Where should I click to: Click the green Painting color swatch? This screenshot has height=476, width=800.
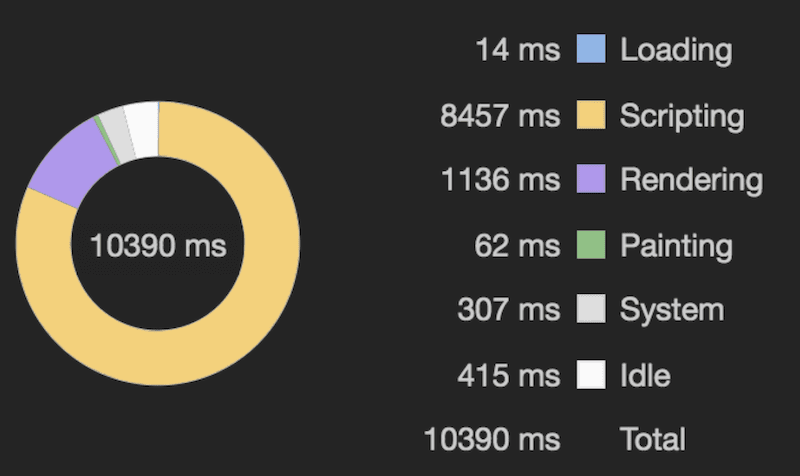pyautogui.click(x=591, y=245)
